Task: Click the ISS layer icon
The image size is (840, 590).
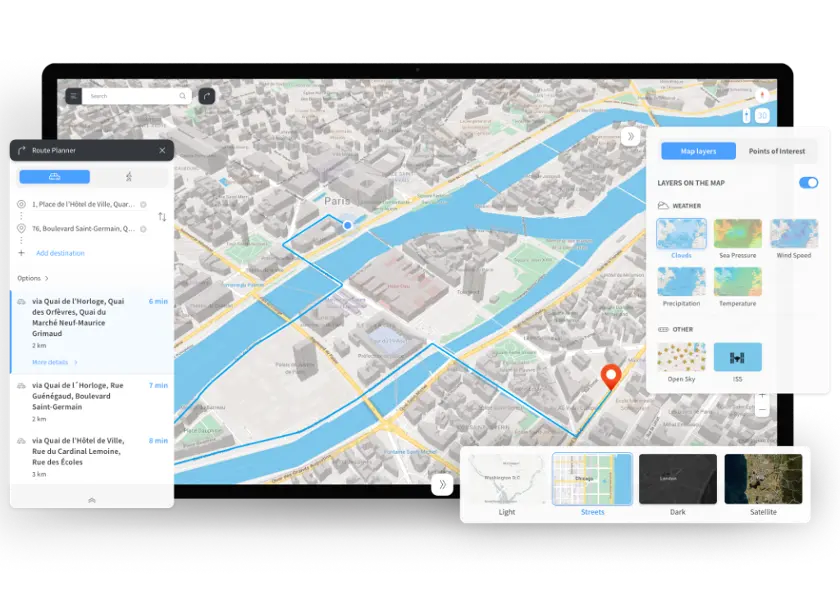Action: (x=737, y=356)
